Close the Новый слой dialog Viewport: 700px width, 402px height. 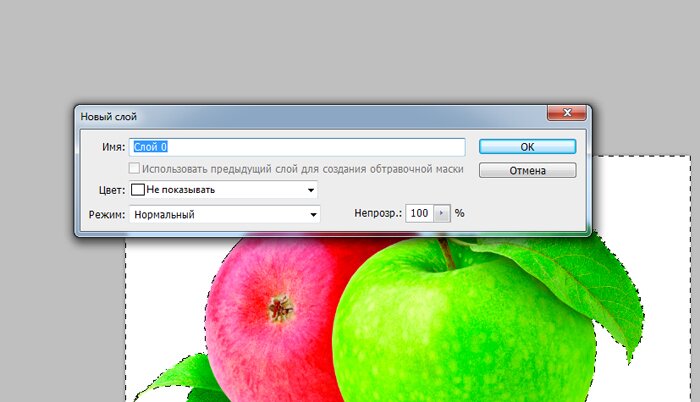[567, 113]
